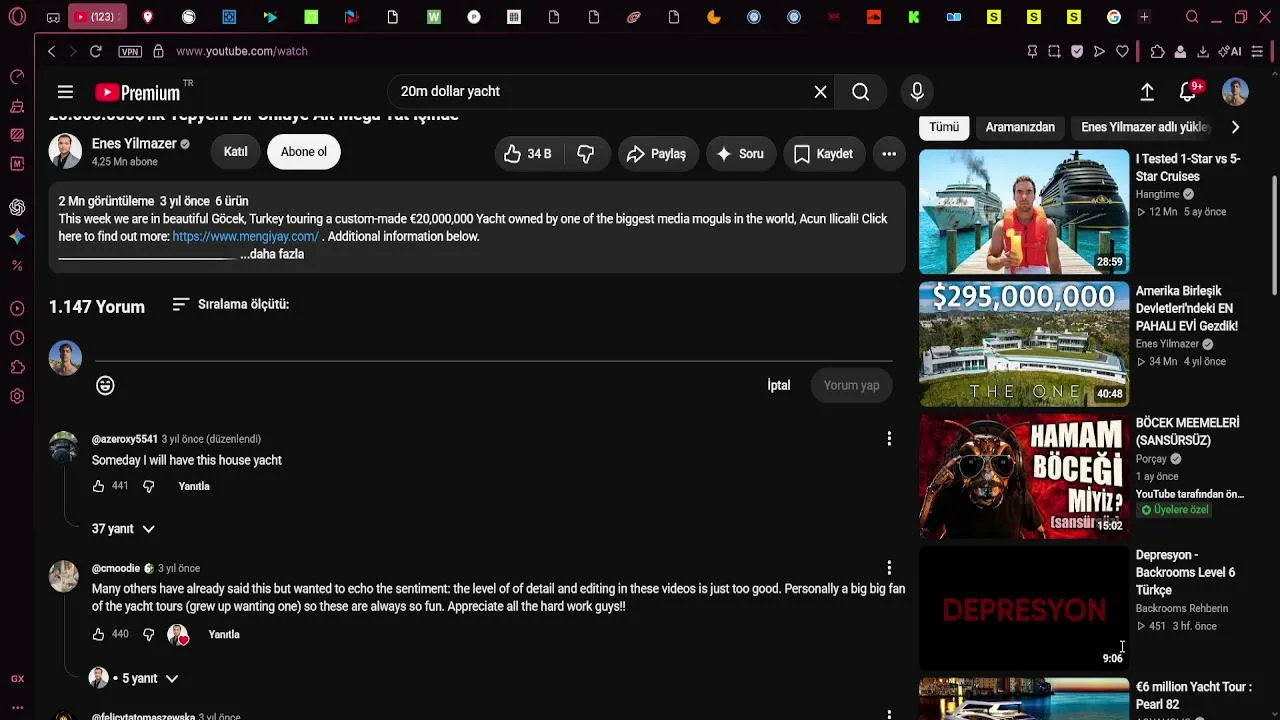This screenshot has height=720, width=1280.
Task: Open options menu for @azeroxy5541 comment
Action: pos(889,438)
